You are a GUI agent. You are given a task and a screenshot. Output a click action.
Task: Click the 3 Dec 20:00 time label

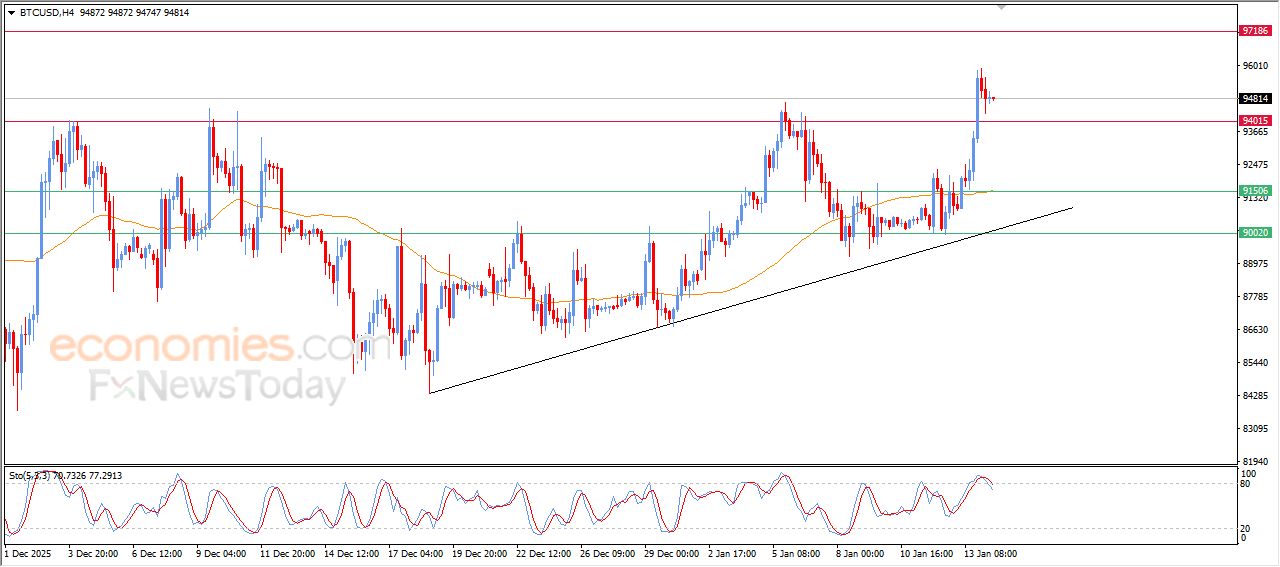pos(92,553)
